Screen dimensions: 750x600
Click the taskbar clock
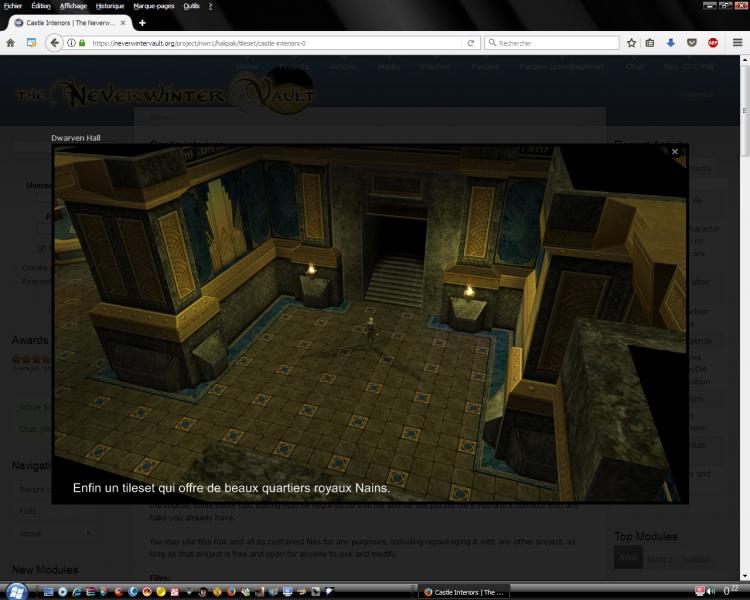[733, 591]
